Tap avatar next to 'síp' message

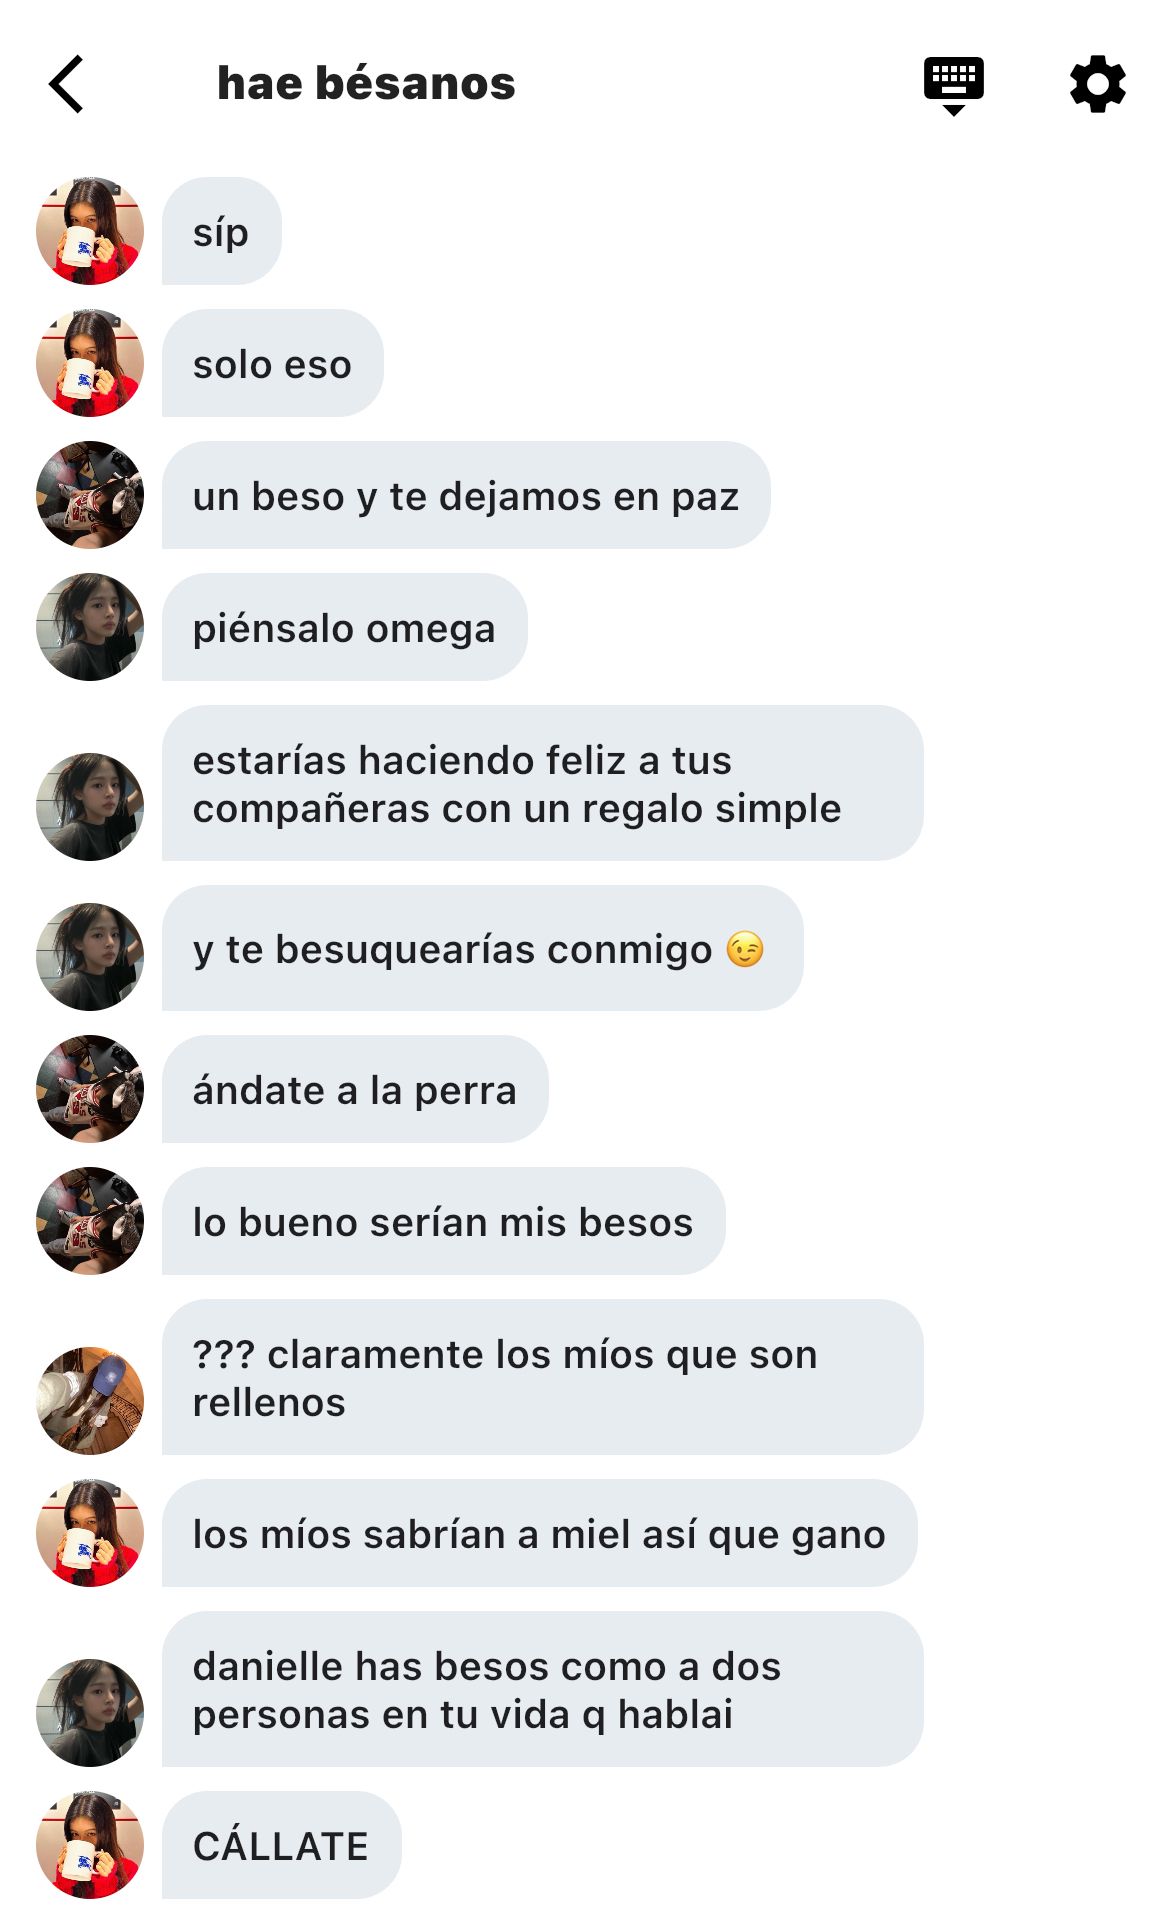(x=90, y=231)
